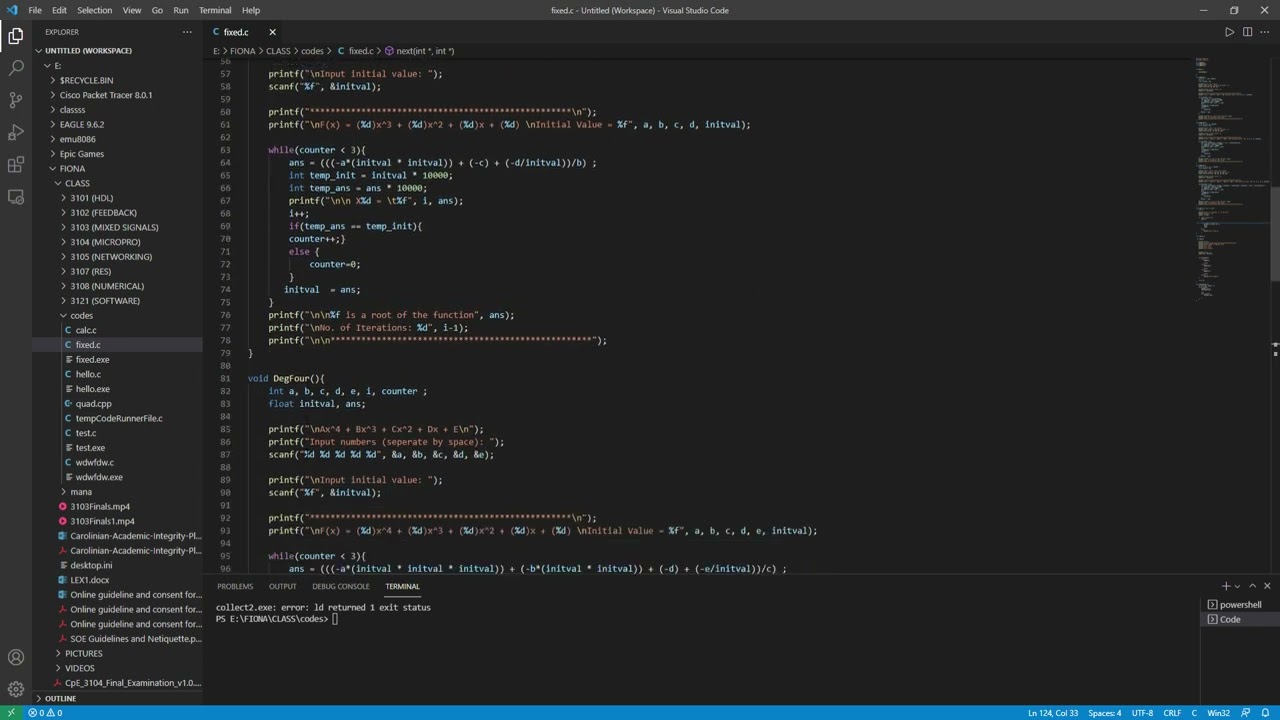Open the Run and Debug view icon
The width and height of the screenshot is (1280, 720).
[x=15, y=132]
